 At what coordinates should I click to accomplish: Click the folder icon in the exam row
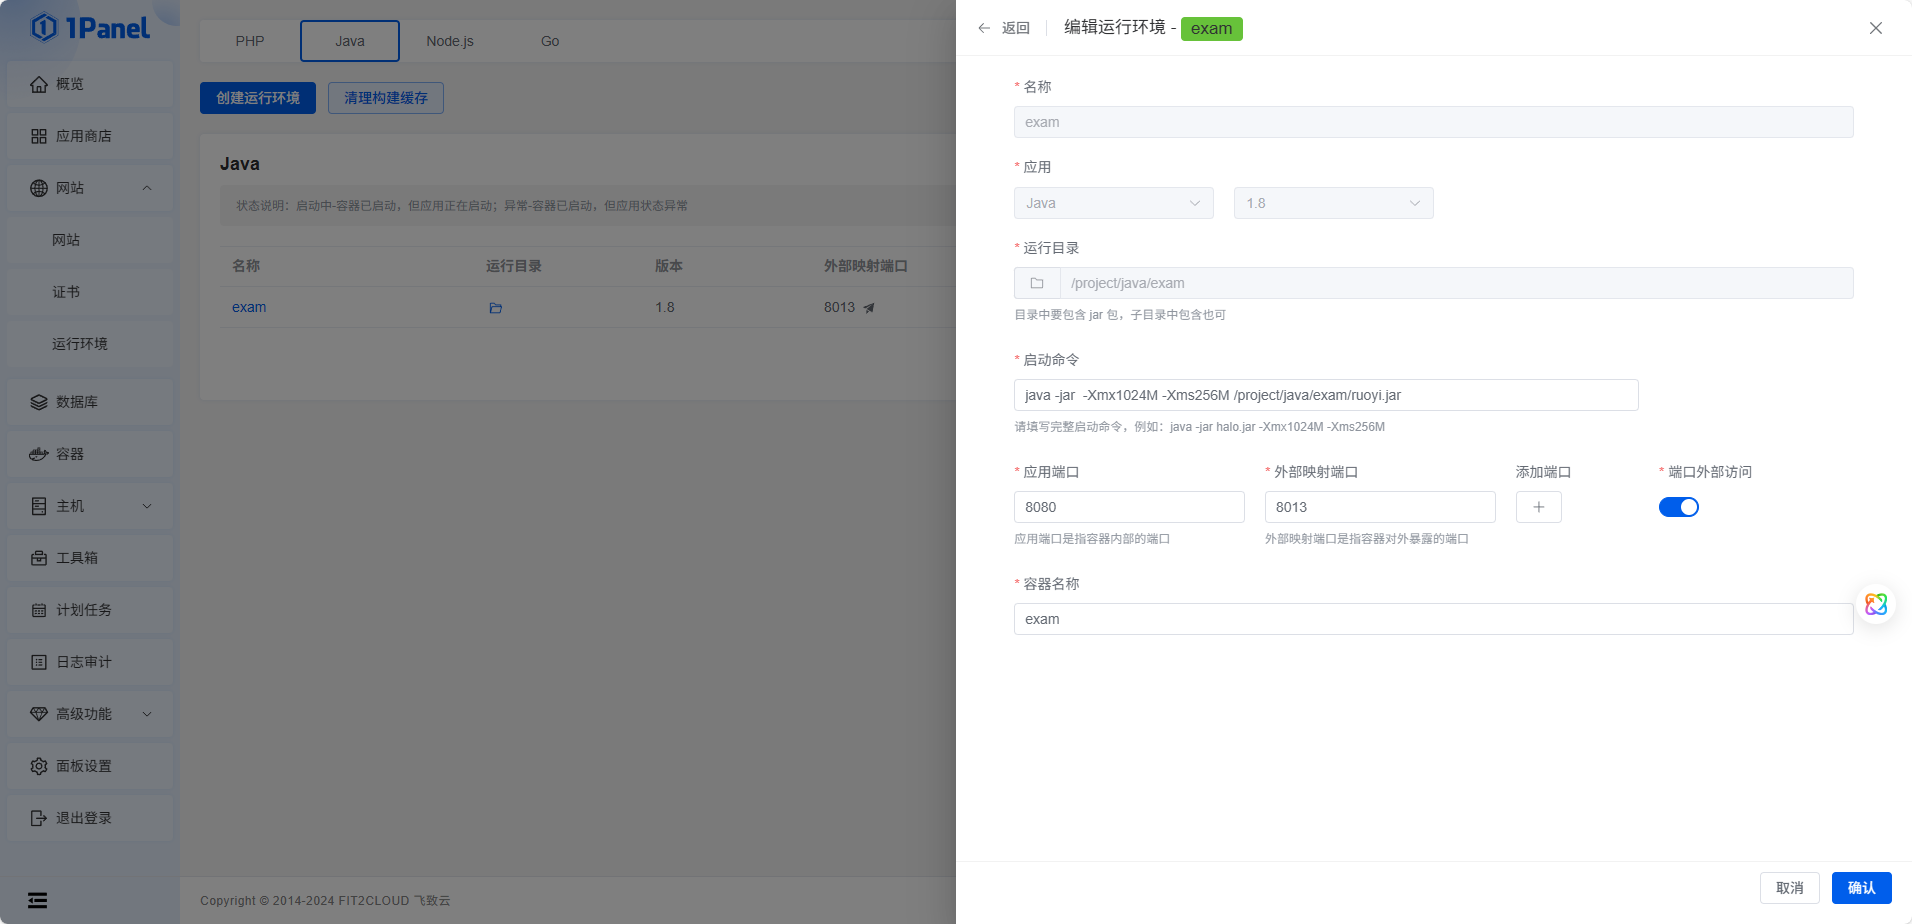click(495, 308)
